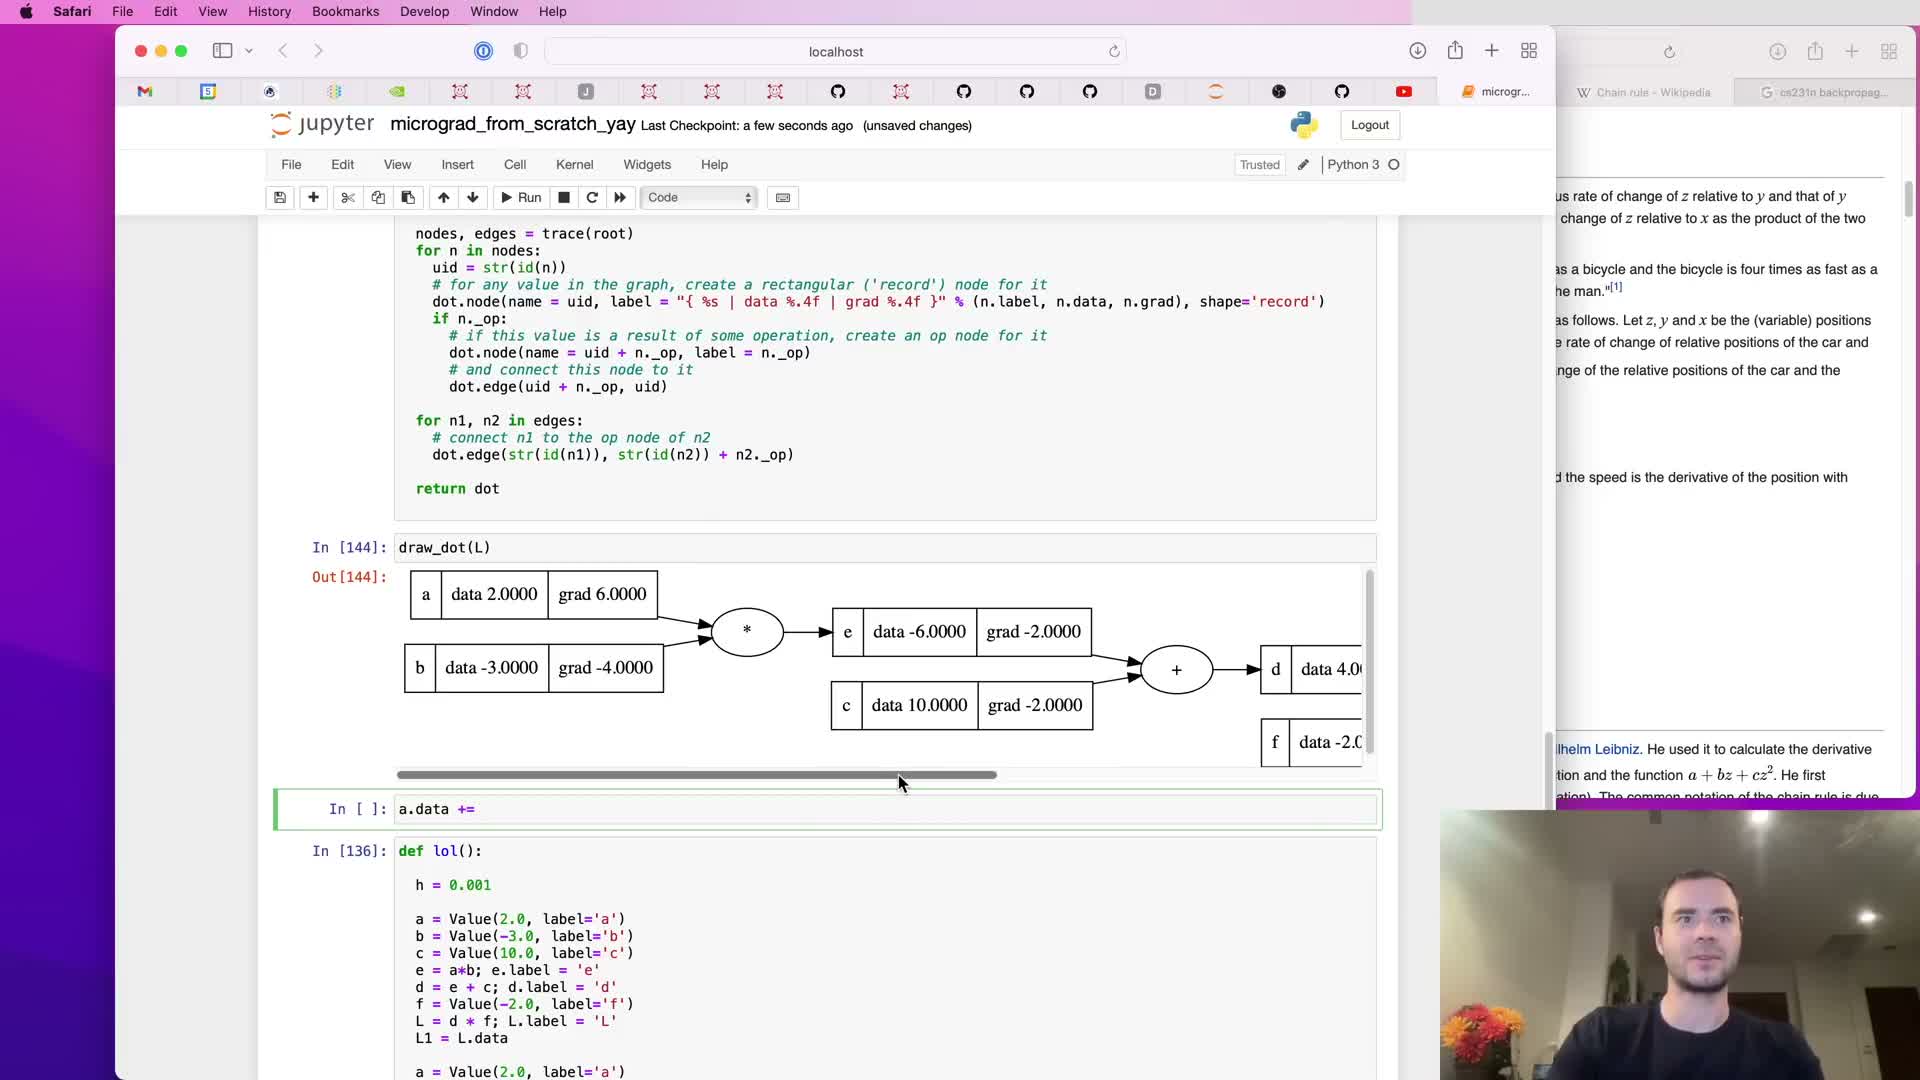Interrupt the kernel with the stop icon

pyautogui.click(x=564, y=197)
